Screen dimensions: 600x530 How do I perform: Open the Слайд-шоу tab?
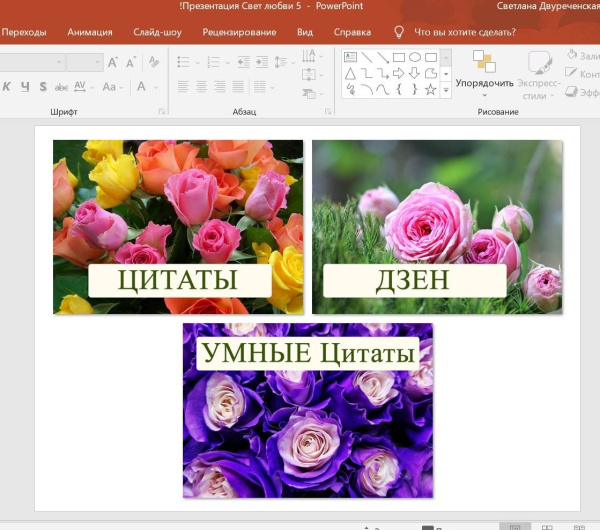[x=157, y=32]
